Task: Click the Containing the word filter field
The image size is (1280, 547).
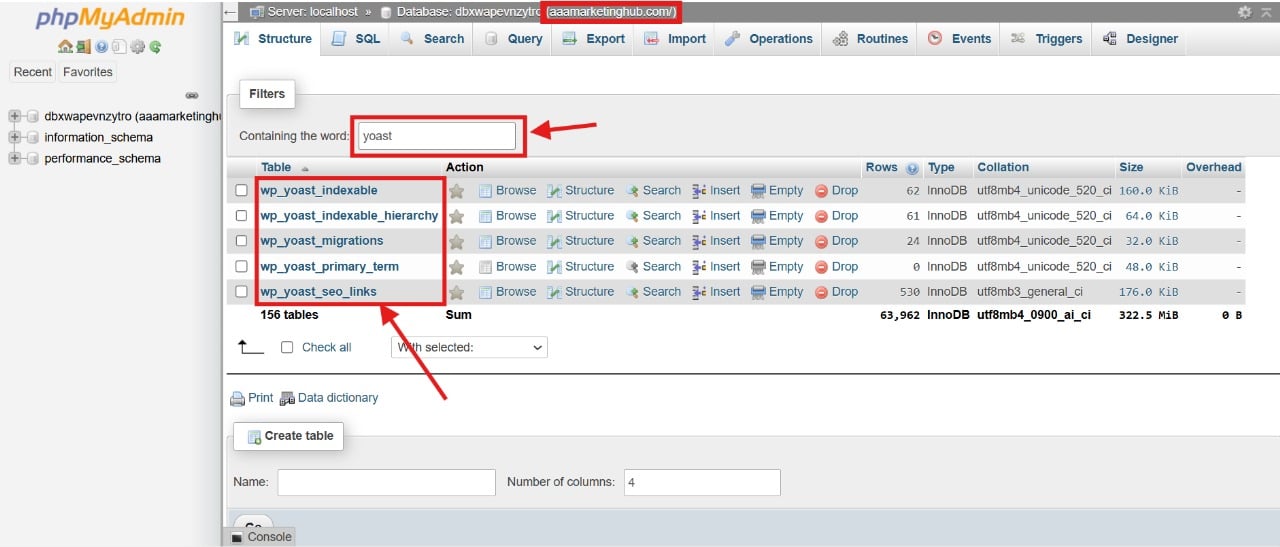Action: click(436, 136)
